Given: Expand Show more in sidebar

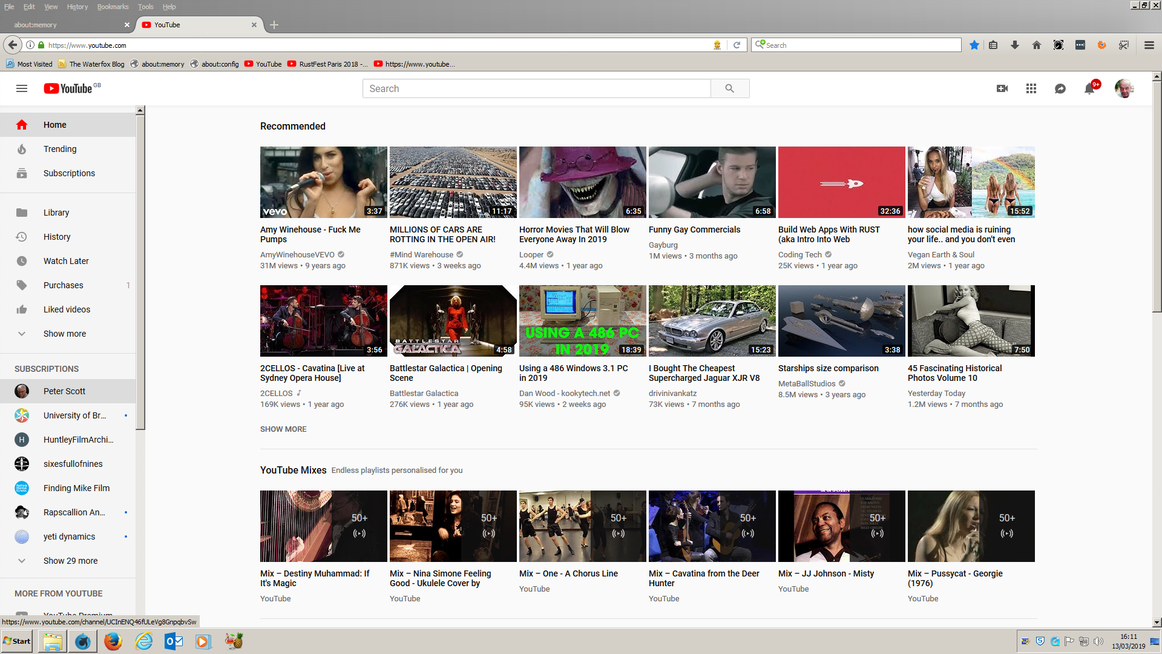Looking at the screenshot, I should pos(68,334).
